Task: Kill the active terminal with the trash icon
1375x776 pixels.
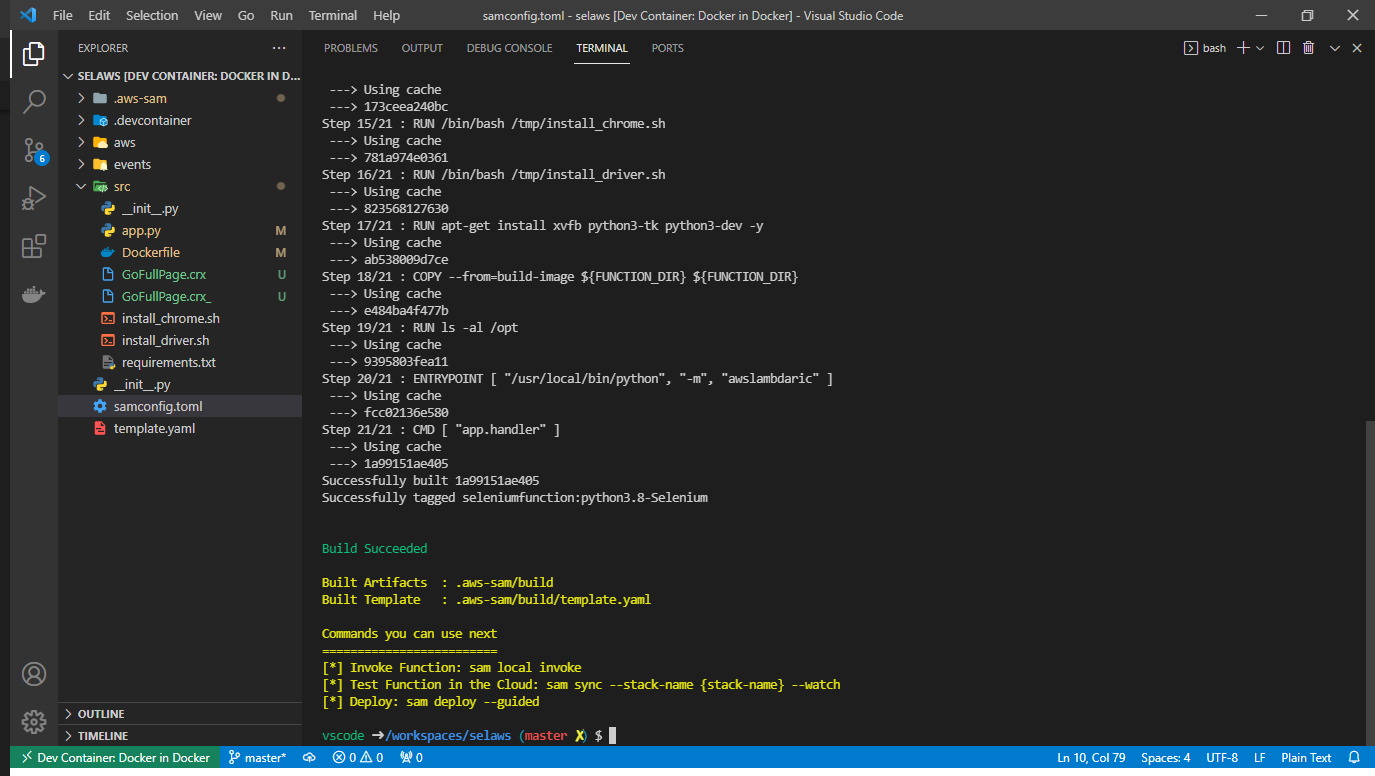Action: pyautogui.click(x=1308, y=47)
